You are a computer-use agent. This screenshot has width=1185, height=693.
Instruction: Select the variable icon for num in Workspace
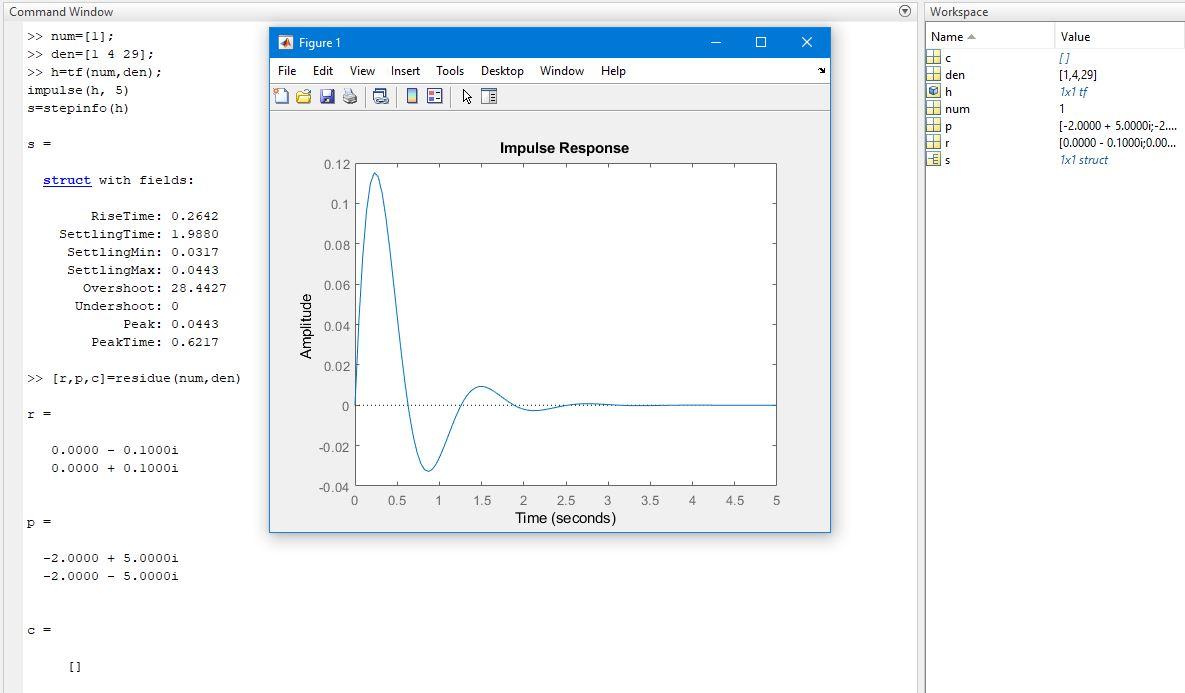pyautogui.click(x=933, y=108)
